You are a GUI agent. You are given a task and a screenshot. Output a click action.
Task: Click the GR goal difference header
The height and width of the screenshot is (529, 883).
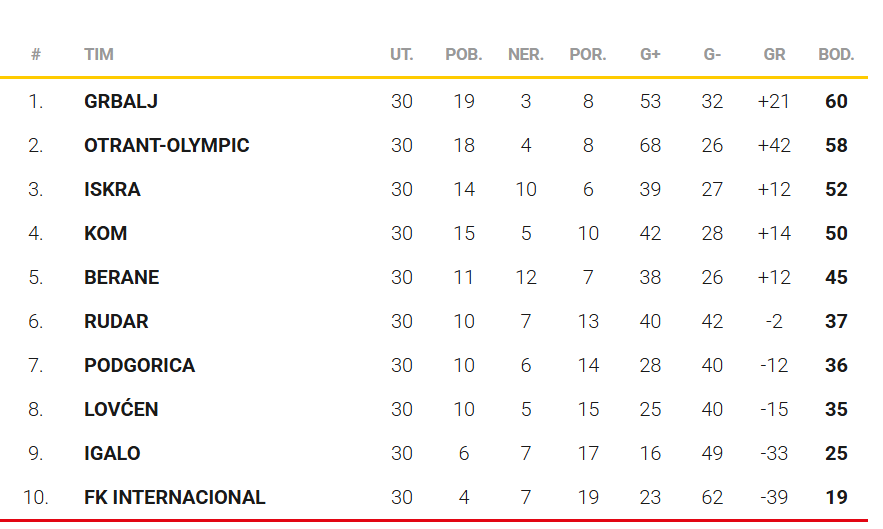[x=774, y=55]
